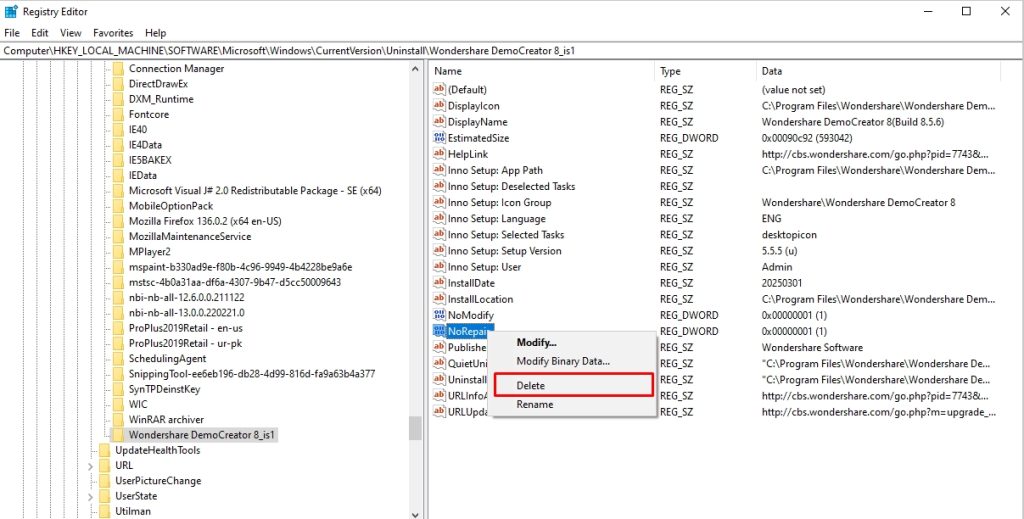This screenshot has width=1024, height=519.
Task: Click the string icon of HelpLink value
Action: pos(440,153)
